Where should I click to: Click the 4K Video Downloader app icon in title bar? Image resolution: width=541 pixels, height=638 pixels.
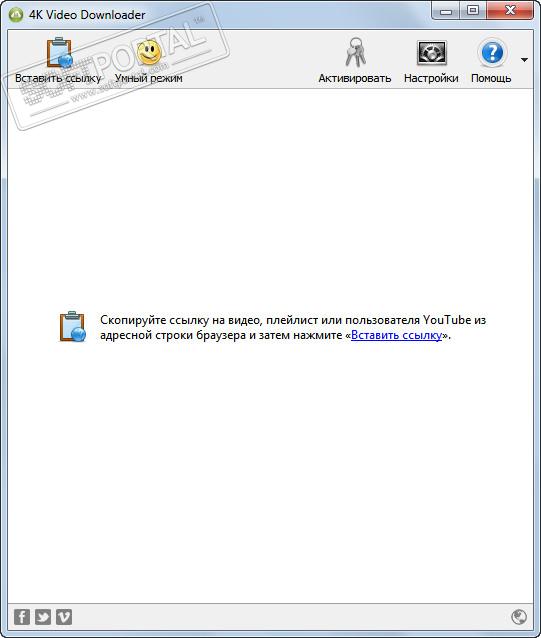click(x=16, y=15)
